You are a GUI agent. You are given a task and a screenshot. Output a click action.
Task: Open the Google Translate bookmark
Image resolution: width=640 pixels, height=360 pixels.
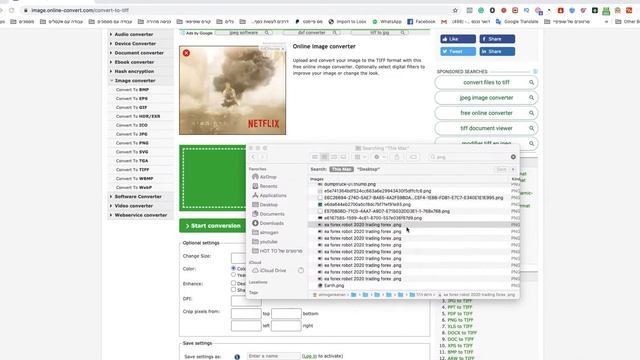pyautogui.click(x=517, y=22)
